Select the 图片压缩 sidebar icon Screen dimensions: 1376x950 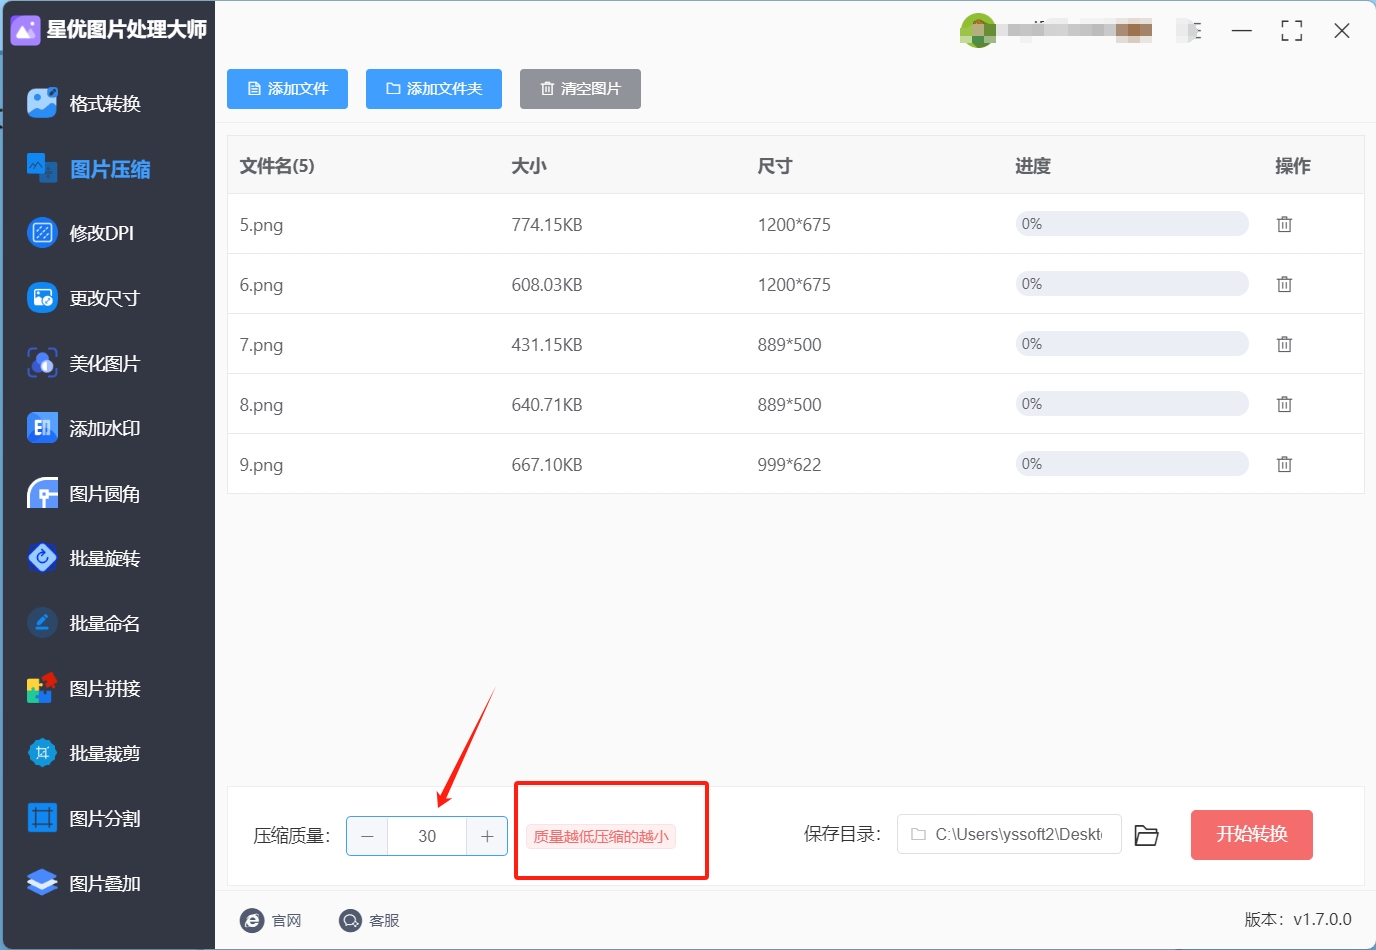(x=42, y=168)
